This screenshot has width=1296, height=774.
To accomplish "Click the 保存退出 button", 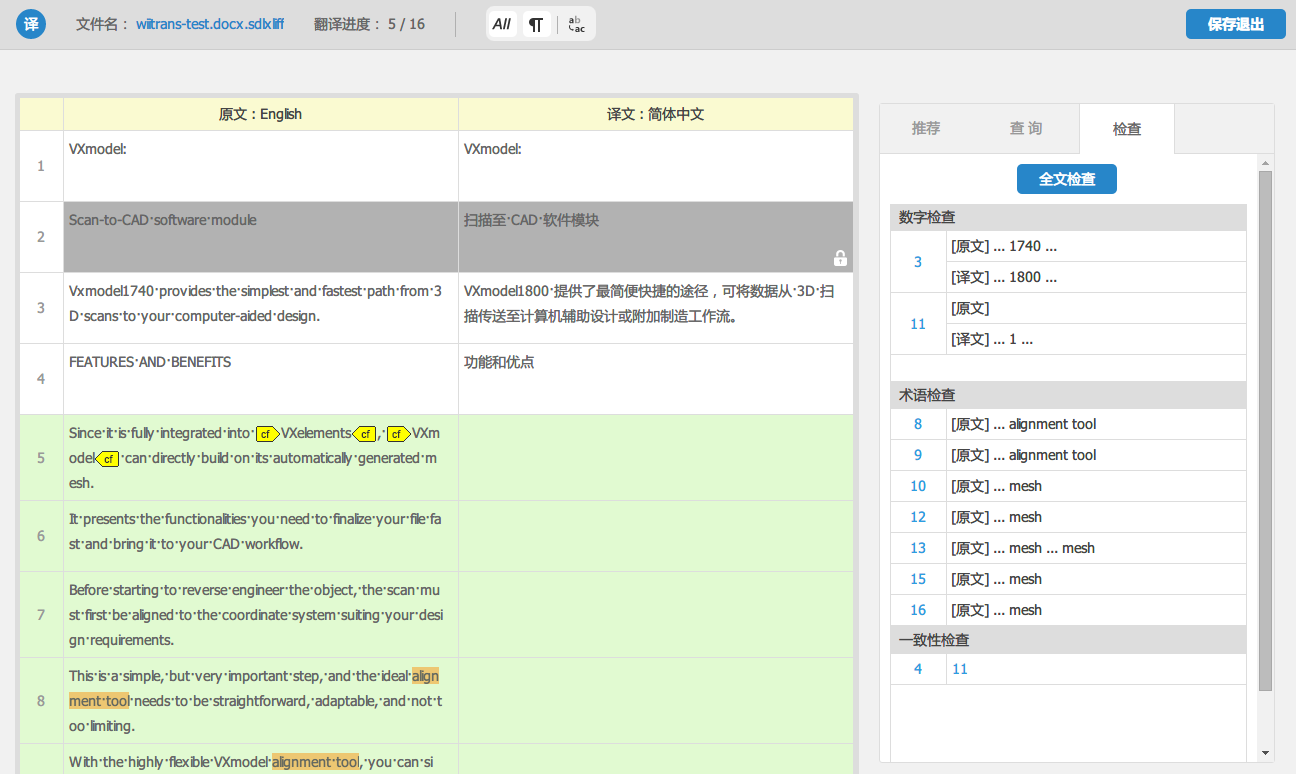I will 1236,24.
